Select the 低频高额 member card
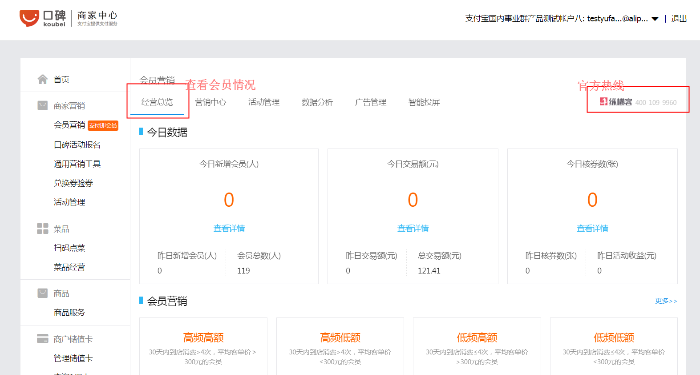The height and width of the screenshot is (375, 700). pyautogui.click(x=477, y=347)
